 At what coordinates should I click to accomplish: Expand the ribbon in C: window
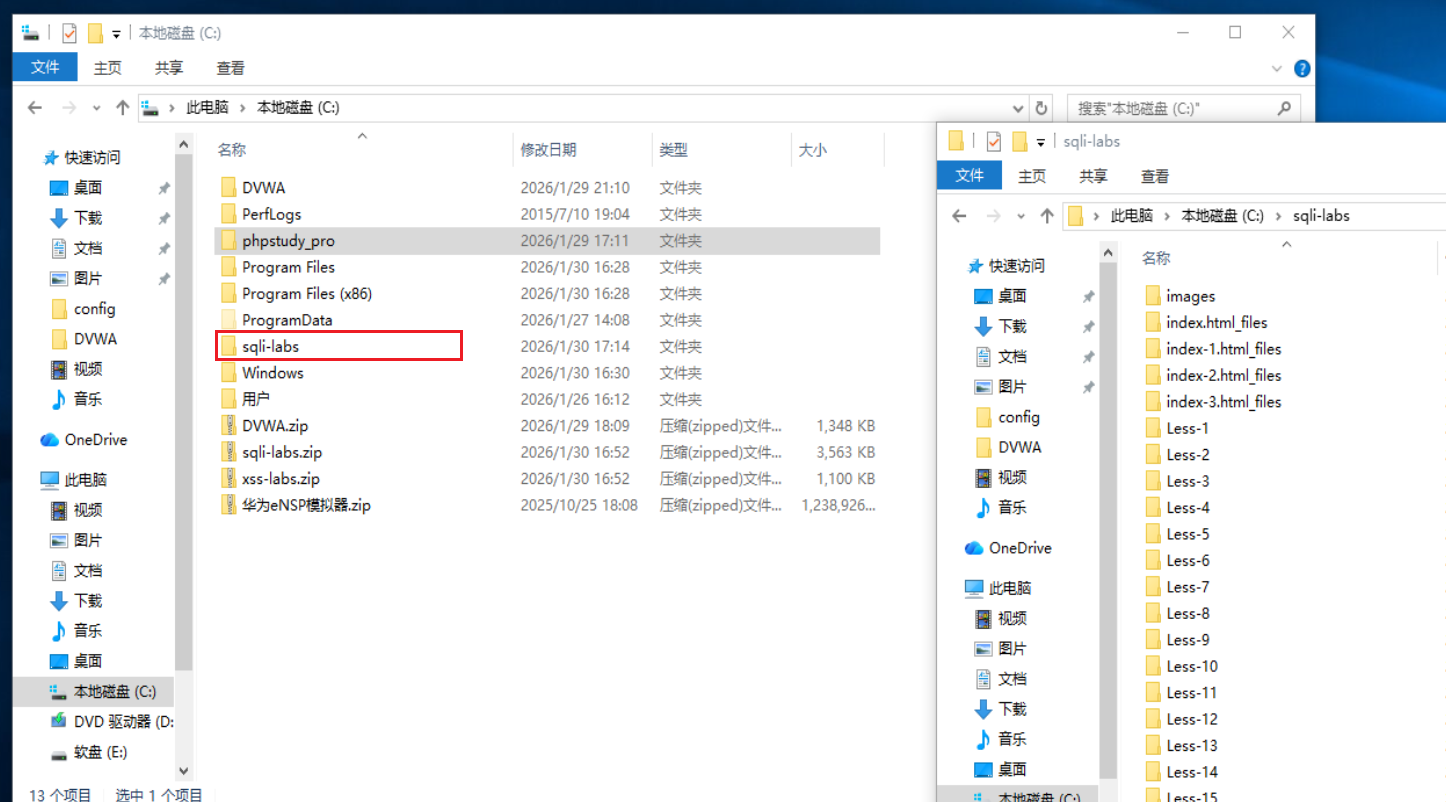click(1277, 68)
